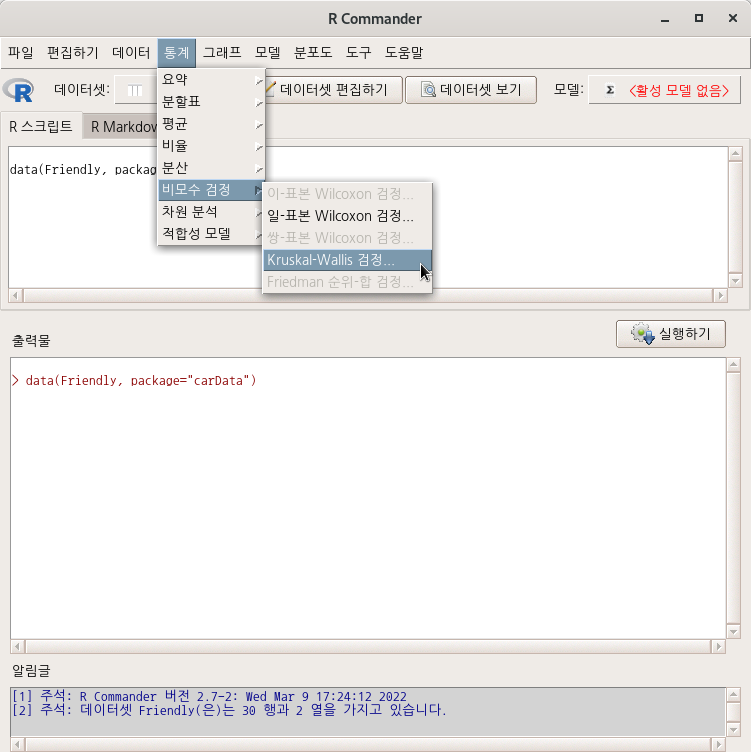Image resolution: width=751 pixels, height=752 pixels.
Task: Minimize the R Commander window
Action: (x=665, y=19)
